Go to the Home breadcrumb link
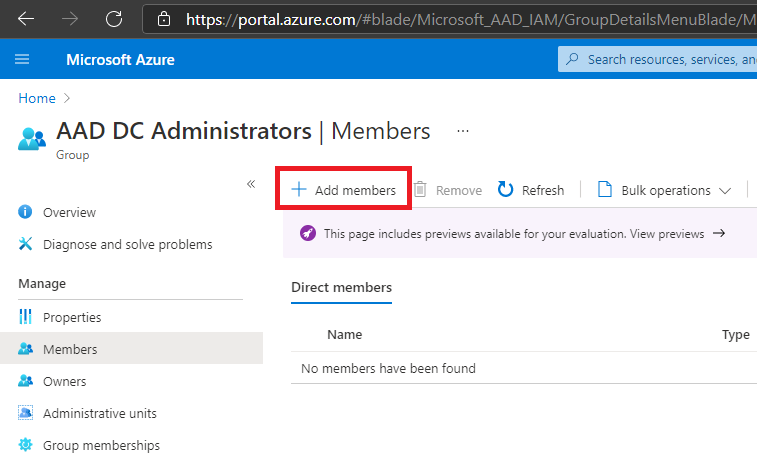Viewport: 757px width, 463px height. point(37,98)
